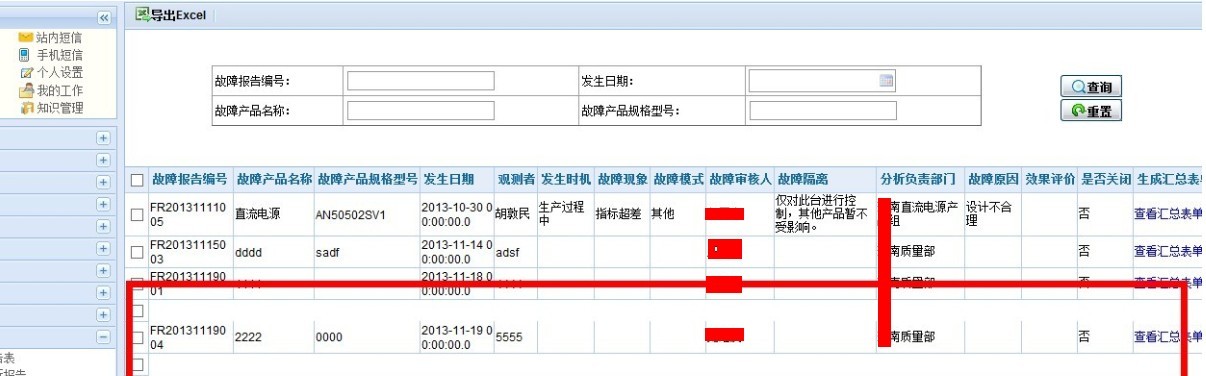Viewport: 1206px width, 376px height.
Task: Select model cell 0000
Action: 329,338
